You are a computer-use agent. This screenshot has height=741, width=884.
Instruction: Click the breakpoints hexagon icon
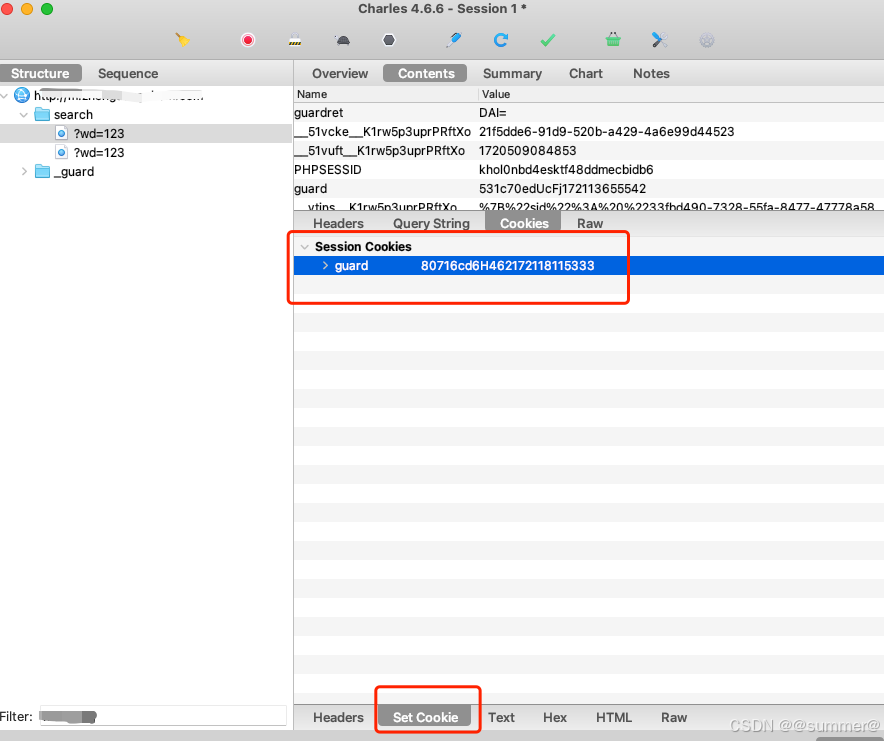click(x=389, y=40)
